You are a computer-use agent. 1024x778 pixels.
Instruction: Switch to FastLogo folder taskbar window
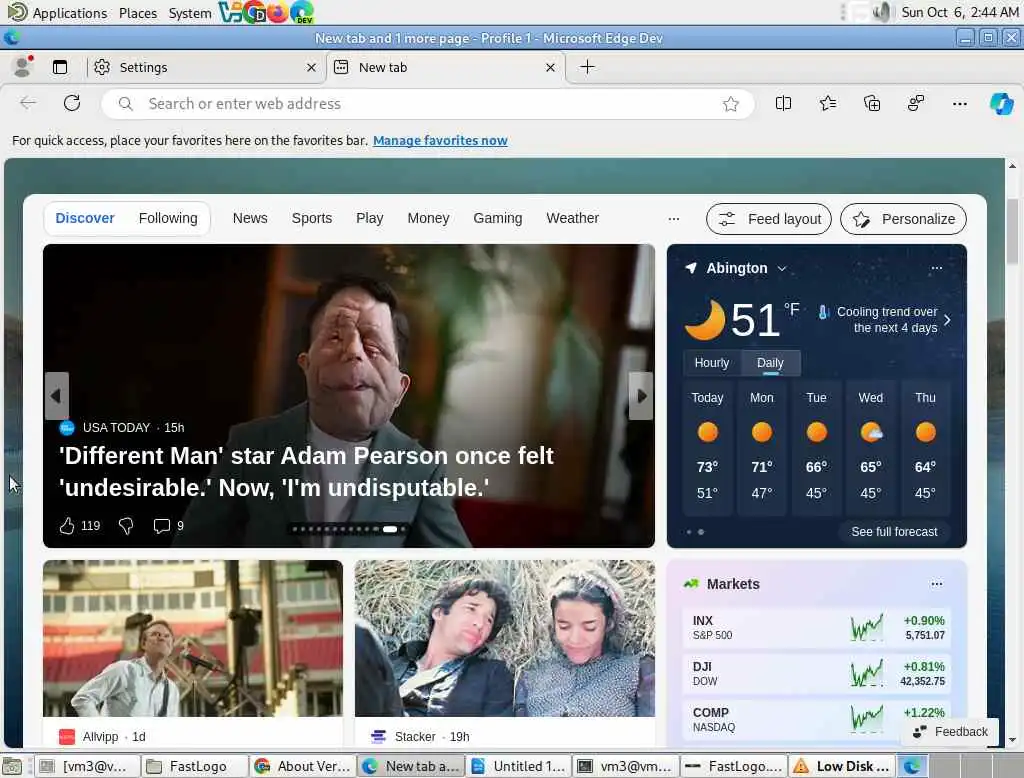pos(195,766)
